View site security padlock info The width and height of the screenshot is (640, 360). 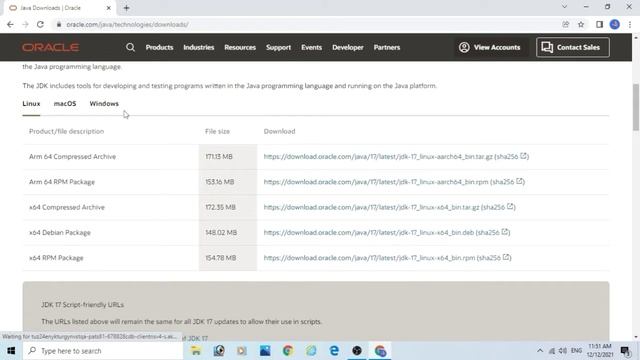click(x=59, y=24)
